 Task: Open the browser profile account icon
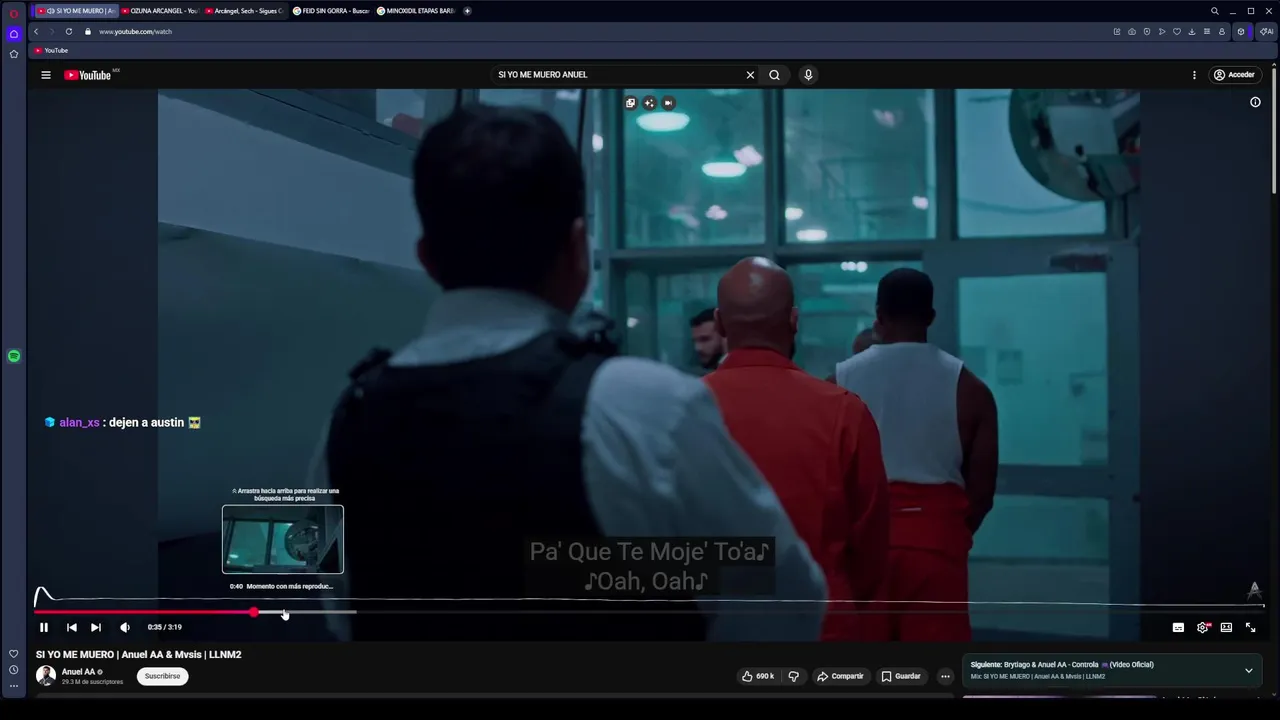(x=1221, y=32)
